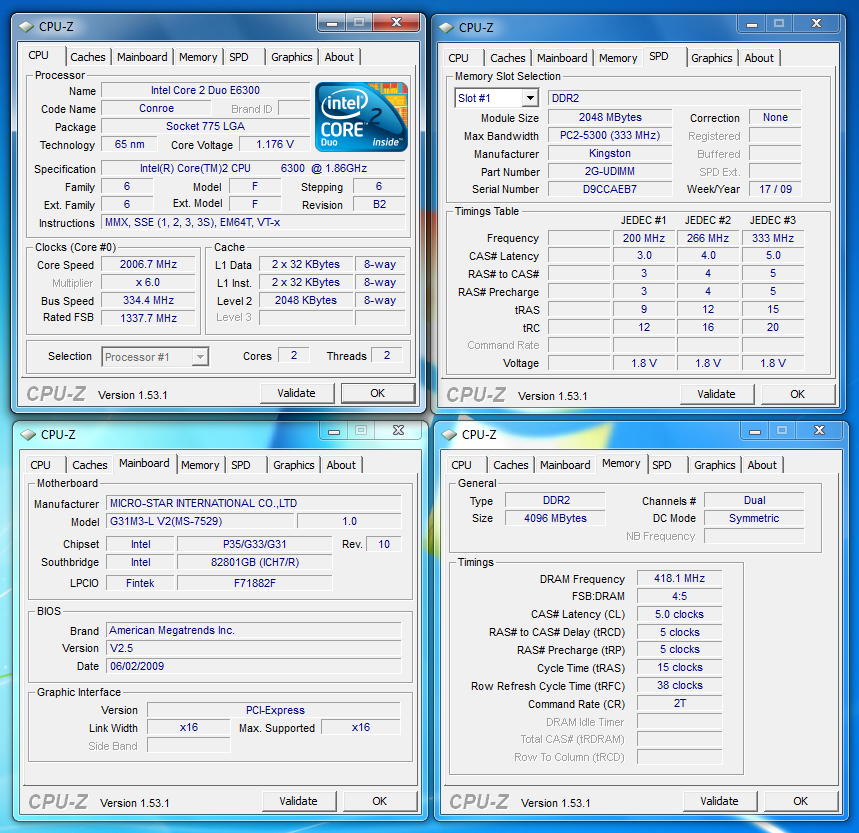
Task: Click the Intel Core 2 Duo logo in the CPU window
Action: [x=362, y=117]
